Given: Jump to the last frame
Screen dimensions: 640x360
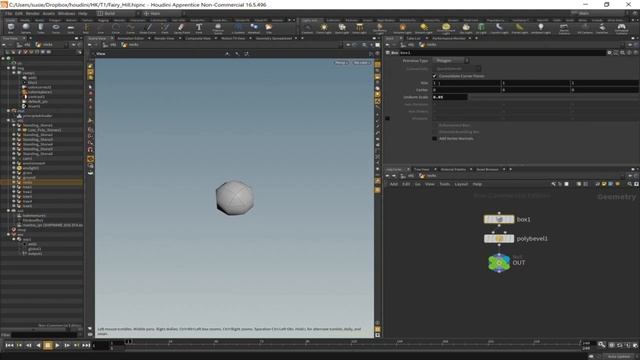Looking at the screenshot, I should pos(86,345).
